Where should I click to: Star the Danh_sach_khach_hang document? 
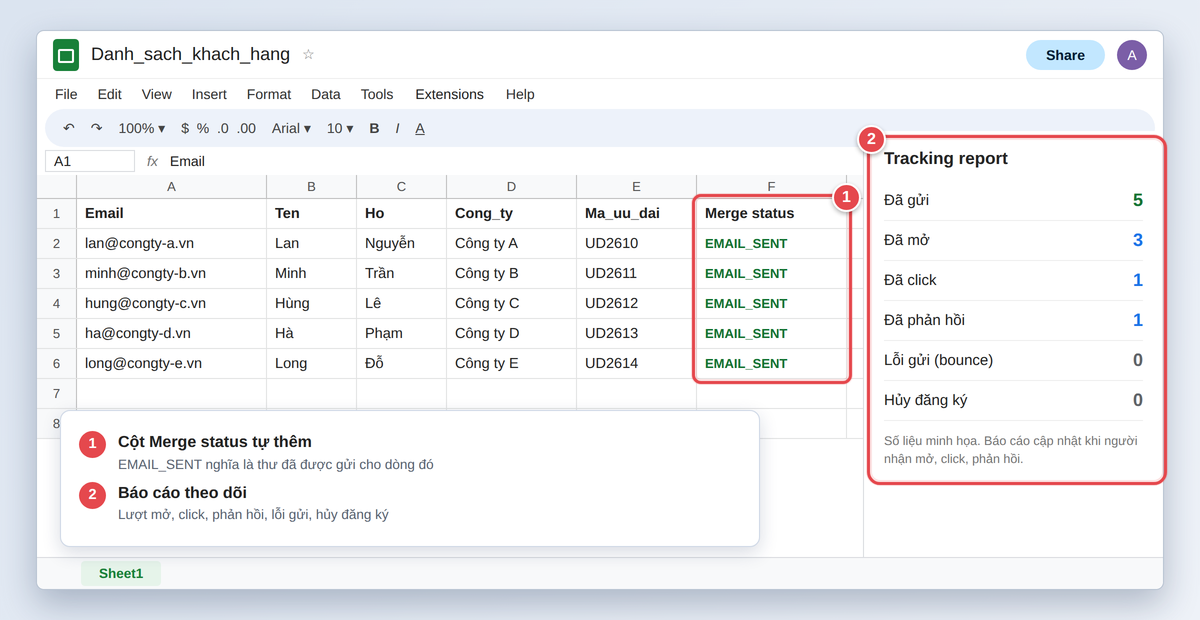coord(308,55)
